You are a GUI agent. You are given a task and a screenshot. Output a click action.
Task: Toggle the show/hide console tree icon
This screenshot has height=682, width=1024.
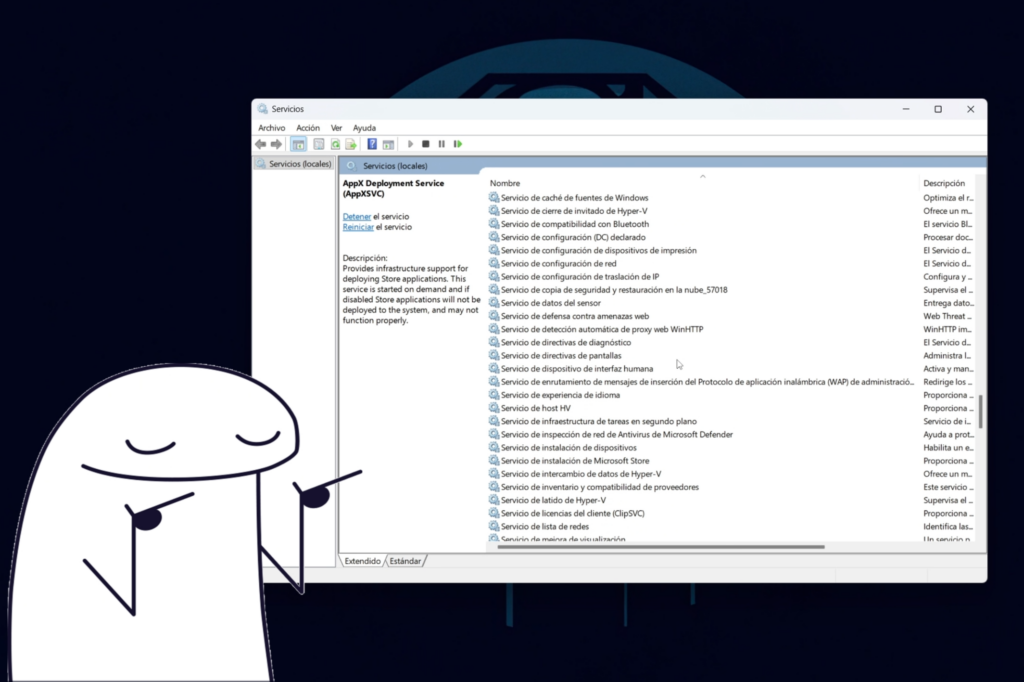298,144
